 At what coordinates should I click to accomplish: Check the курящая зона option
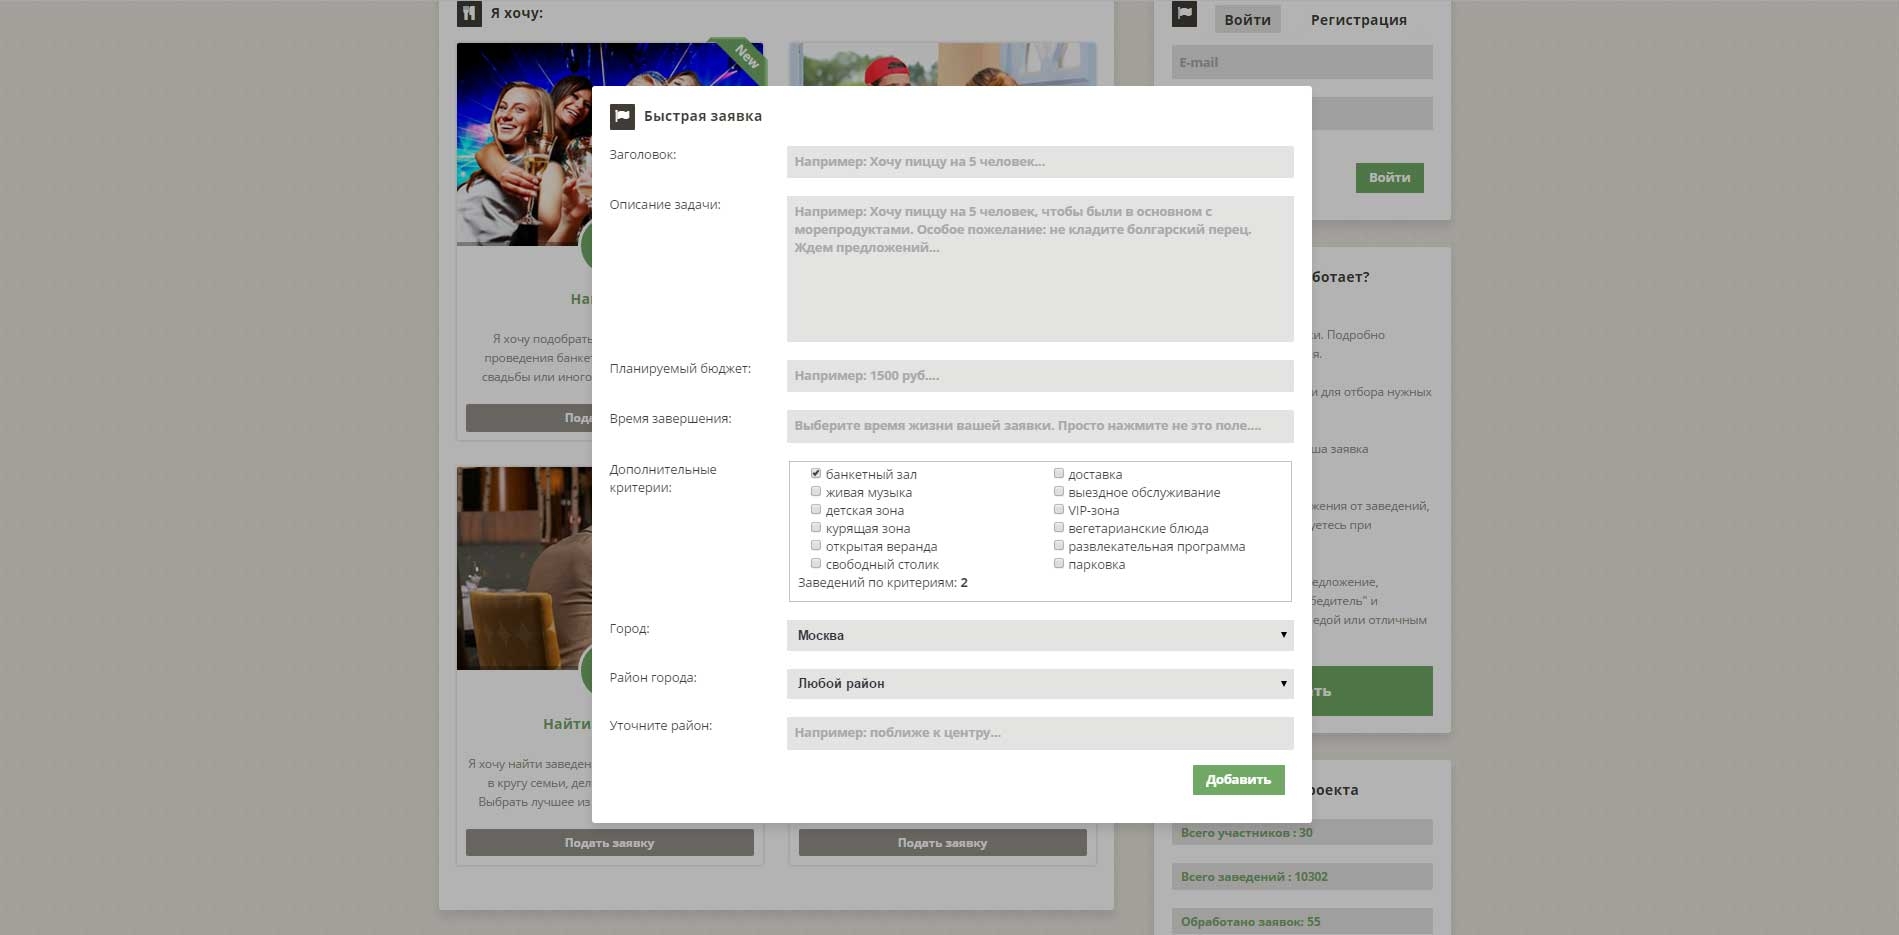point(816,528)
